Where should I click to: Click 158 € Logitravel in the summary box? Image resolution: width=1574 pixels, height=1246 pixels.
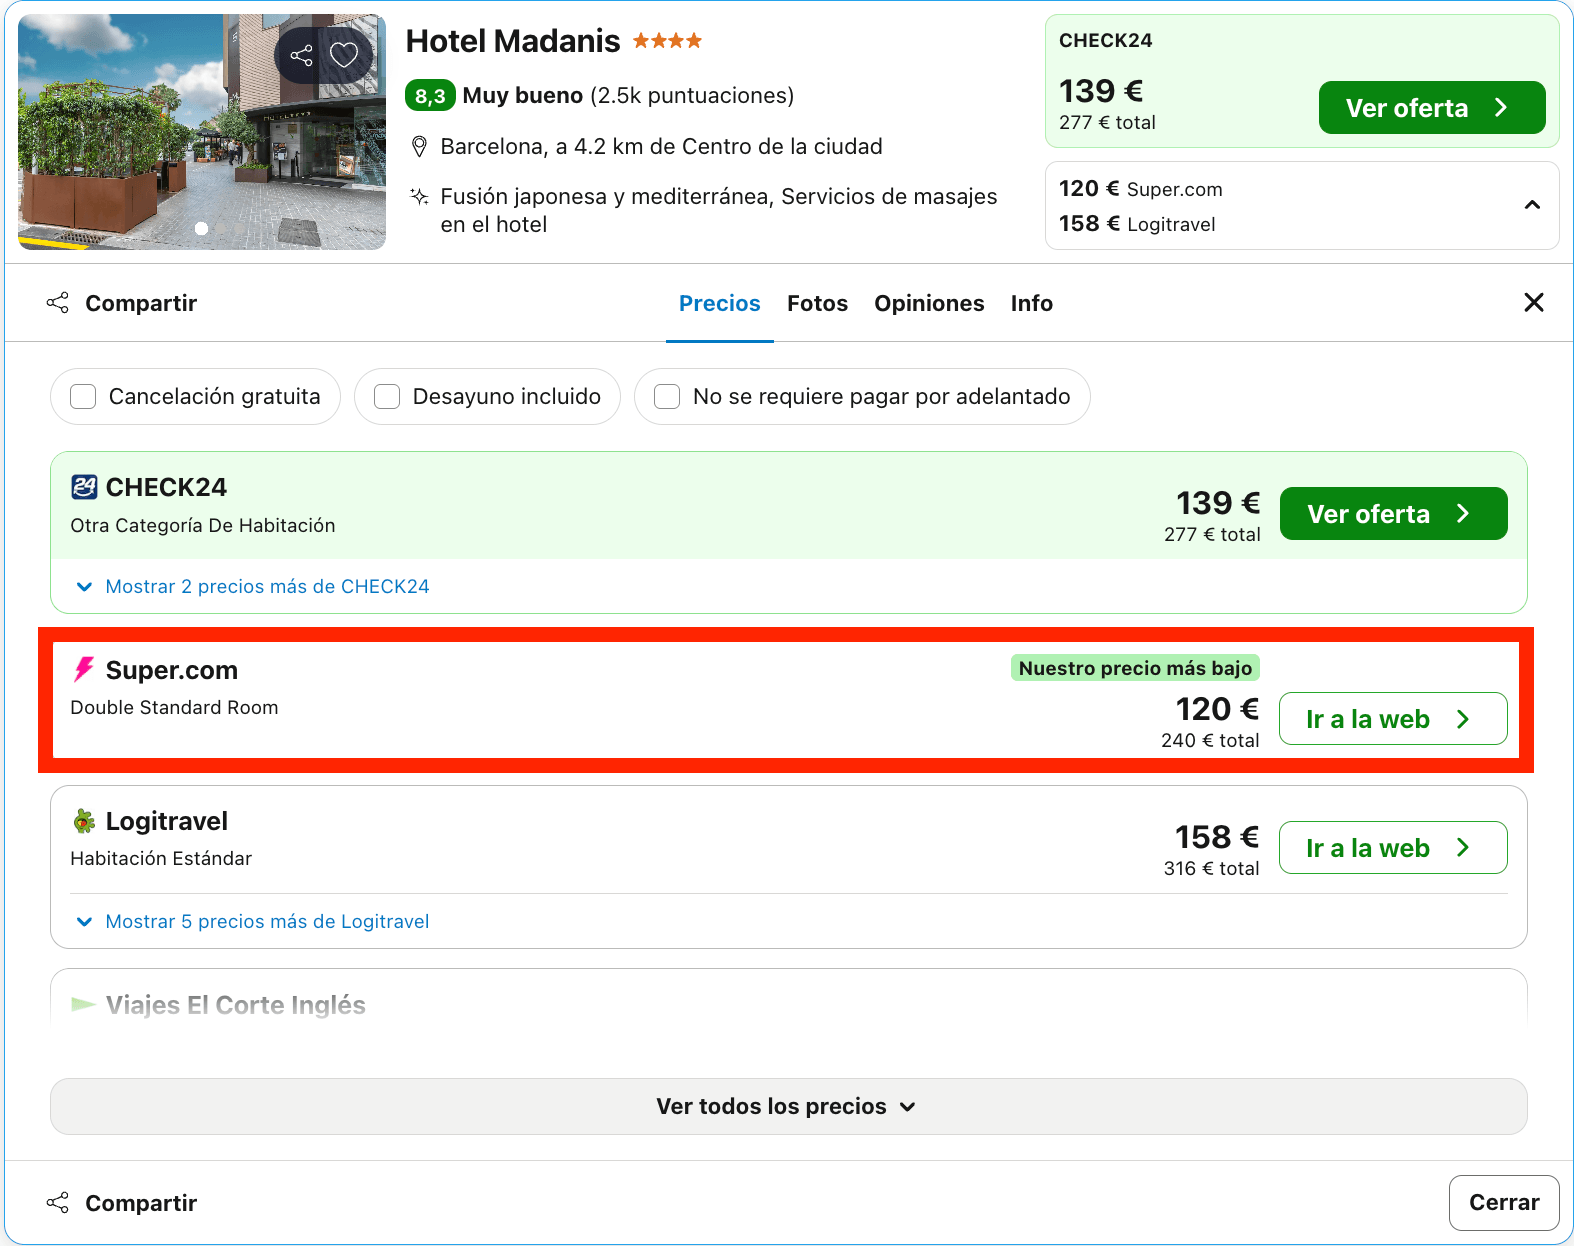tap(1137, 224)
